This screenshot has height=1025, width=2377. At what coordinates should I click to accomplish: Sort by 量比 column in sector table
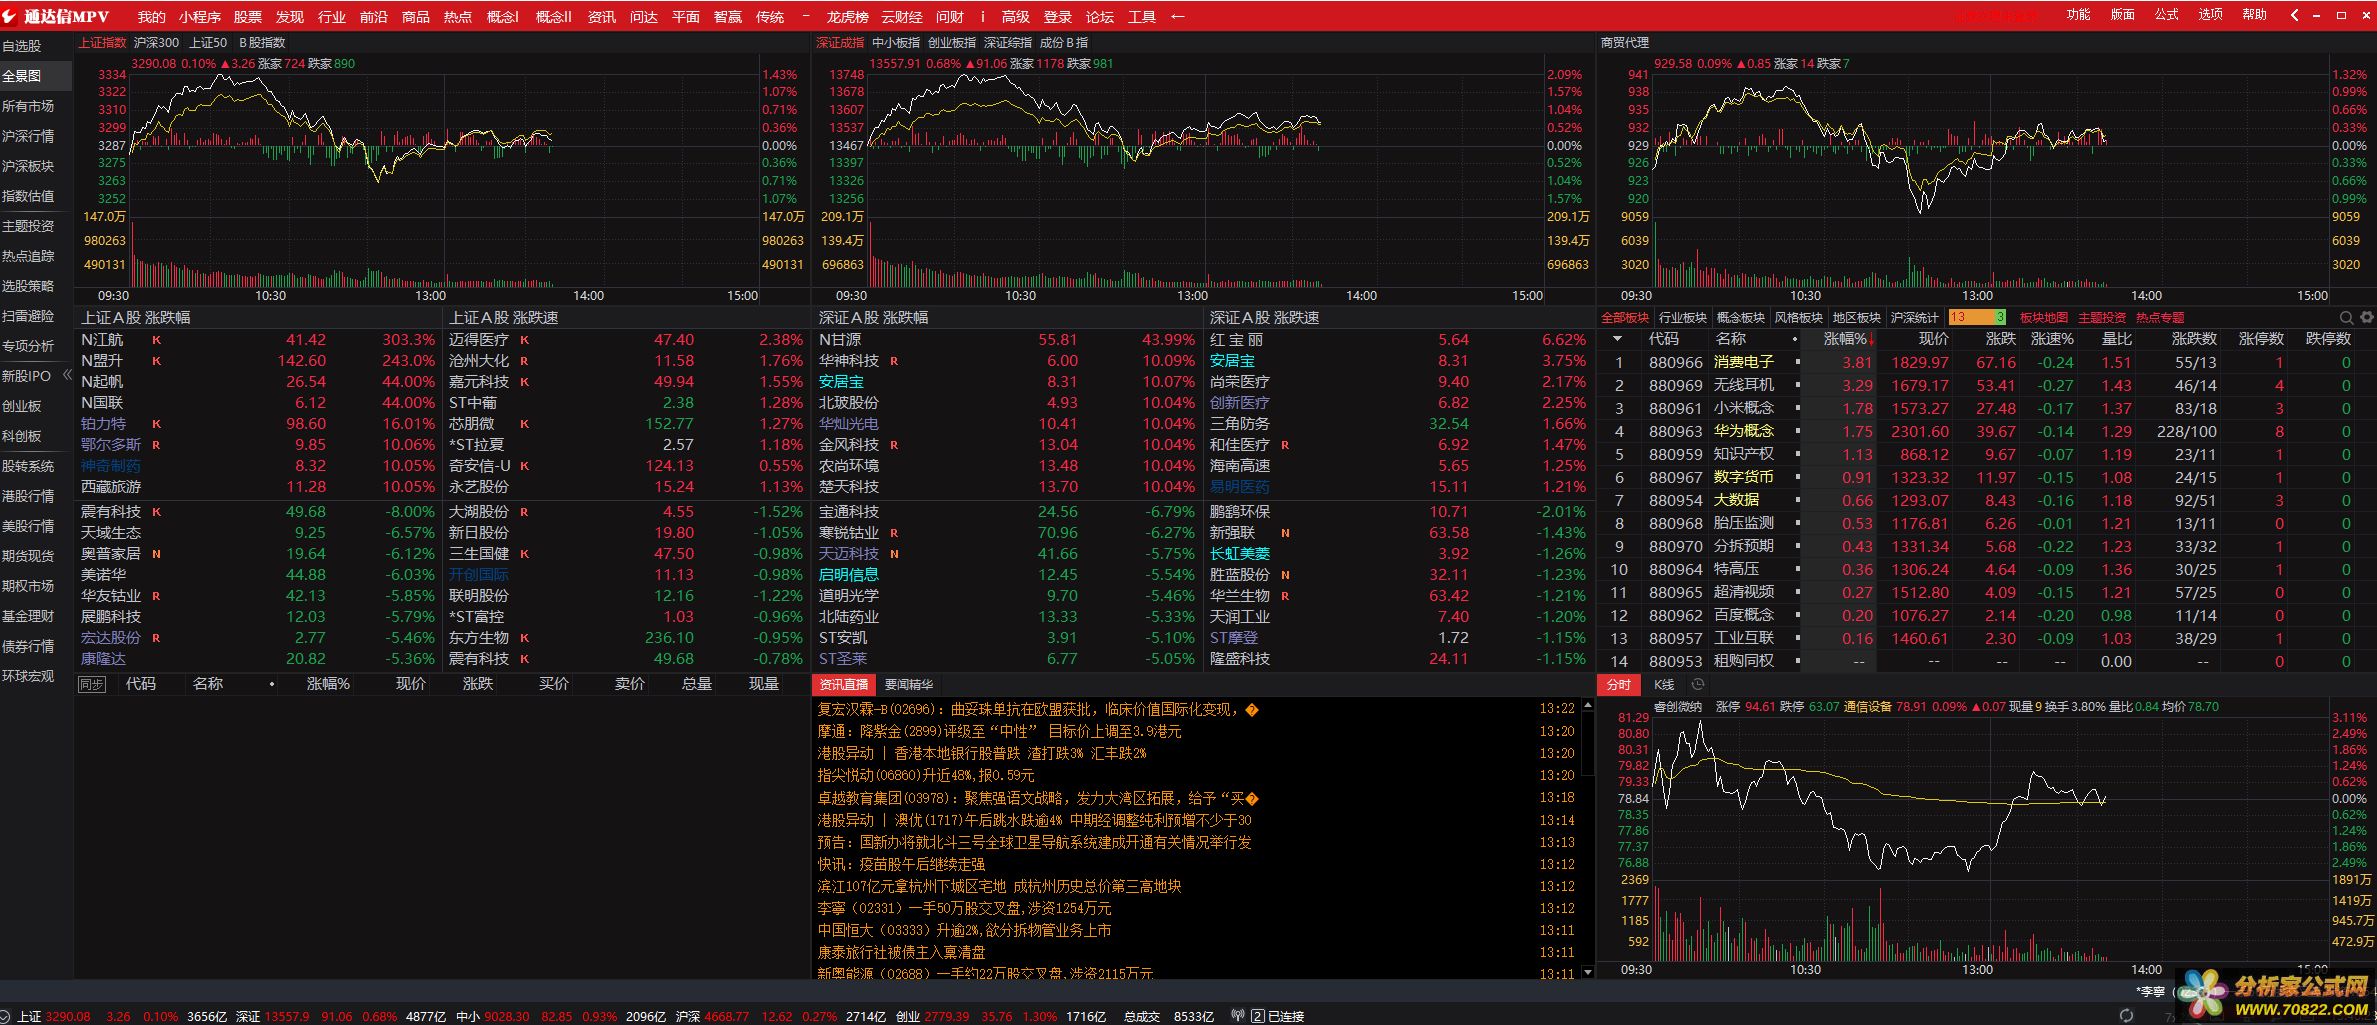pyautogui.click(x=2116, y=339)
